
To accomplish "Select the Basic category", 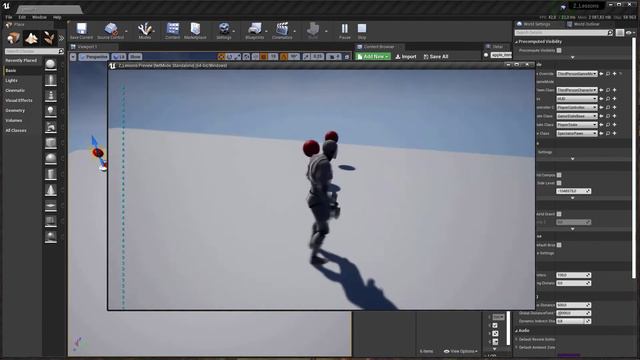I will tap(11, 71).
